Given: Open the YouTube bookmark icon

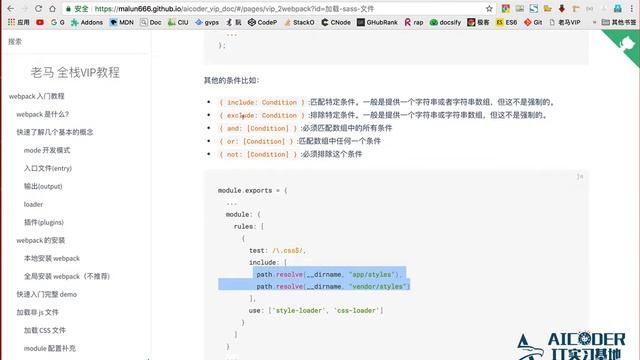Looking at the screenshot, I should pyautogui.click(x=40, y=22).
